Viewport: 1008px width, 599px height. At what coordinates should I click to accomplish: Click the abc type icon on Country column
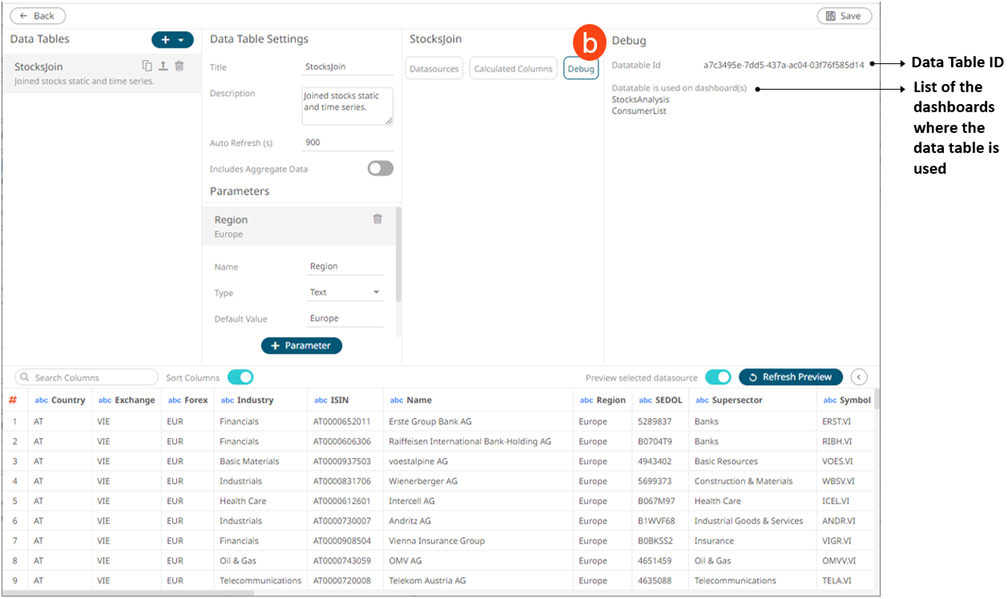(x=41, y=400)
